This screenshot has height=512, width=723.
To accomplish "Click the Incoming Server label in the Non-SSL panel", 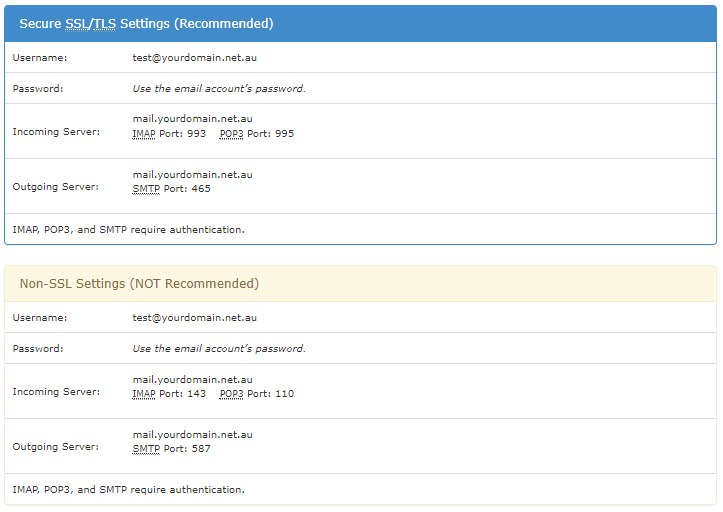I will (56, 392).
